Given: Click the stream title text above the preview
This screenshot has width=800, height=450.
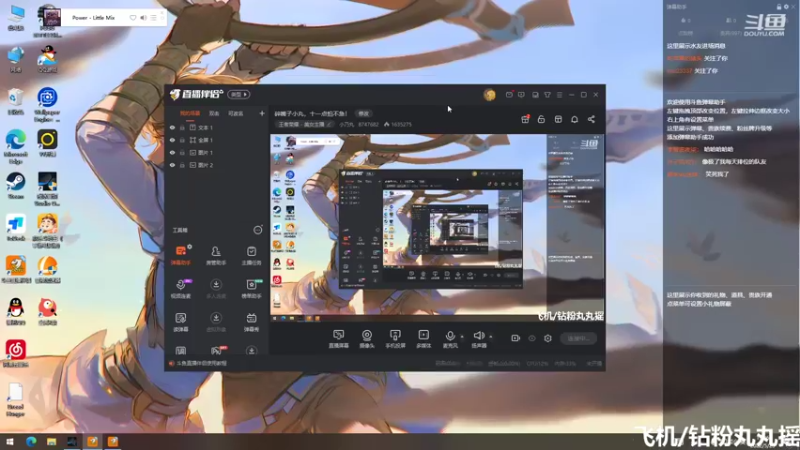Looking at the screenshot, I should tap(311, 114).
